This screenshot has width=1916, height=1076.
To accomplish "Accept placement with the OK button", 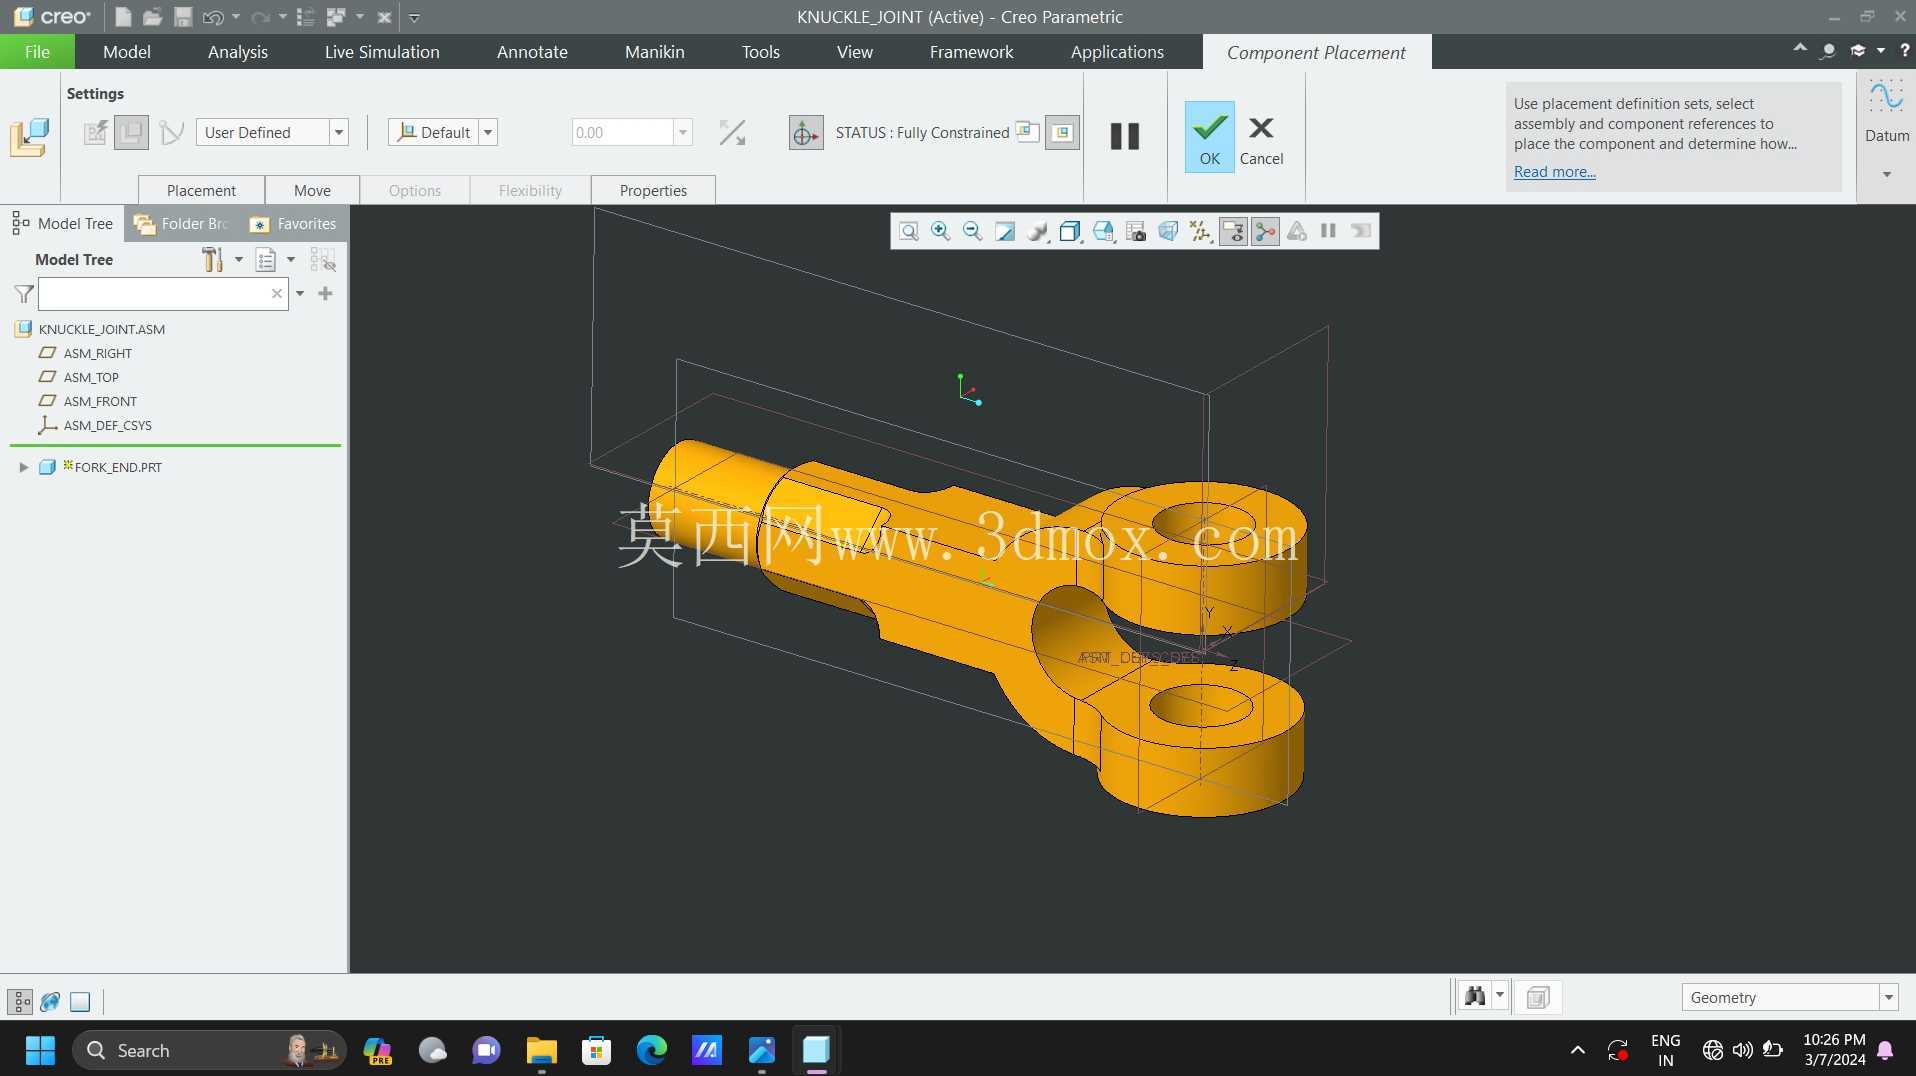I will [x=1209, y=137].
